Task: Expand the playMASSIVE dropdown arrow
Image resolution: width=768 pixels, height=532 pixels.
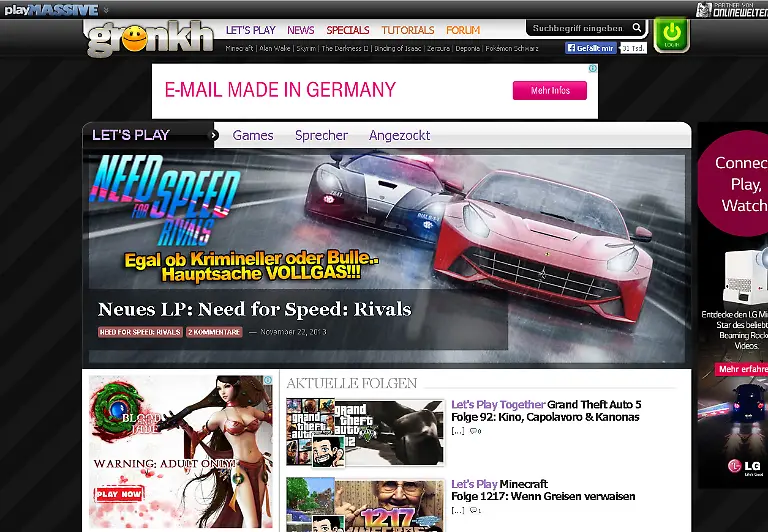Action: pyautogui.click(x=106, y=10)
